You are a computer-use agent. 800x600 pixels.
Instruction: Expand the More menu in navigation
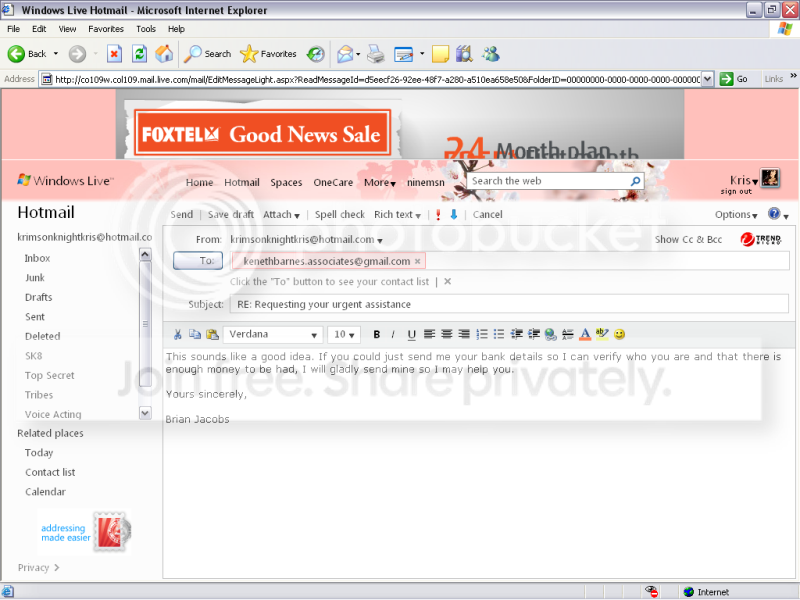pyautogui.click(x=380, y=183)
